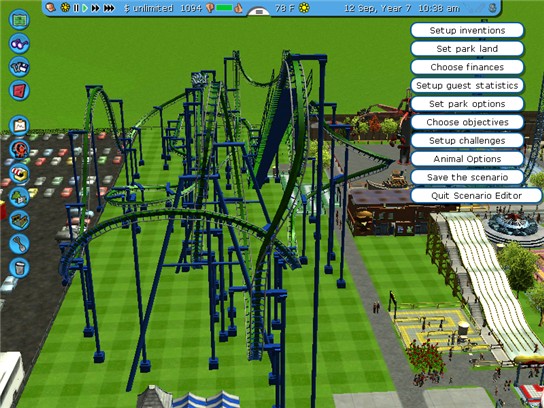This screenshot has height=408, width=544.
Task: Click Quit Scenario Editor button
Action: tap(476, 196)
